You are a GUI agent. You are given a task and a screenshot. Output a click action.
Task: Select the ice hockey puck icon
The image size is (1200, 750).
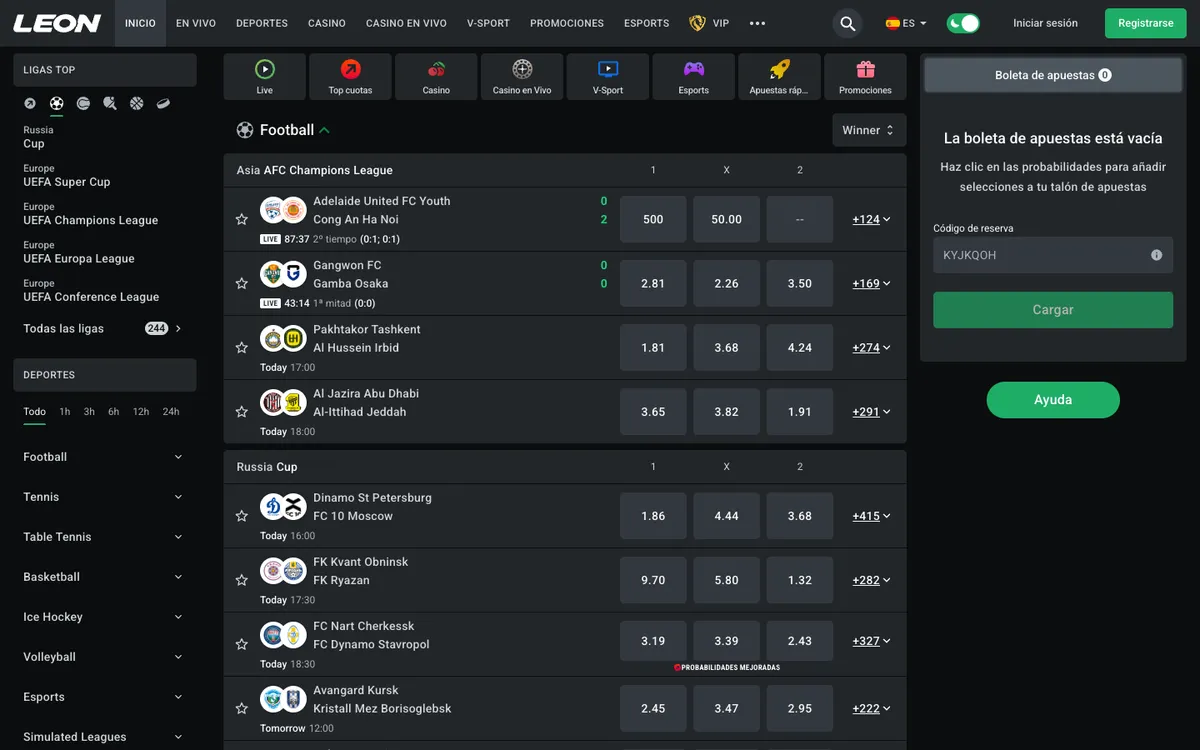[163, 103]
